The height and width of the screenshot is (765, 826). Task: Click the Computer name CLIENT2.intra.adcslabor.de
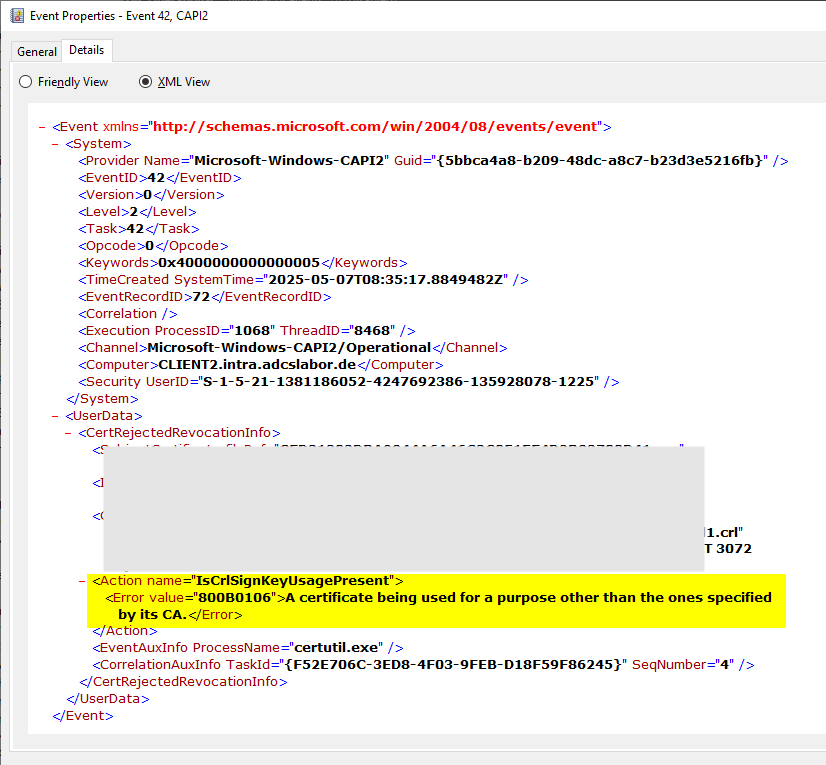point(257,365)
